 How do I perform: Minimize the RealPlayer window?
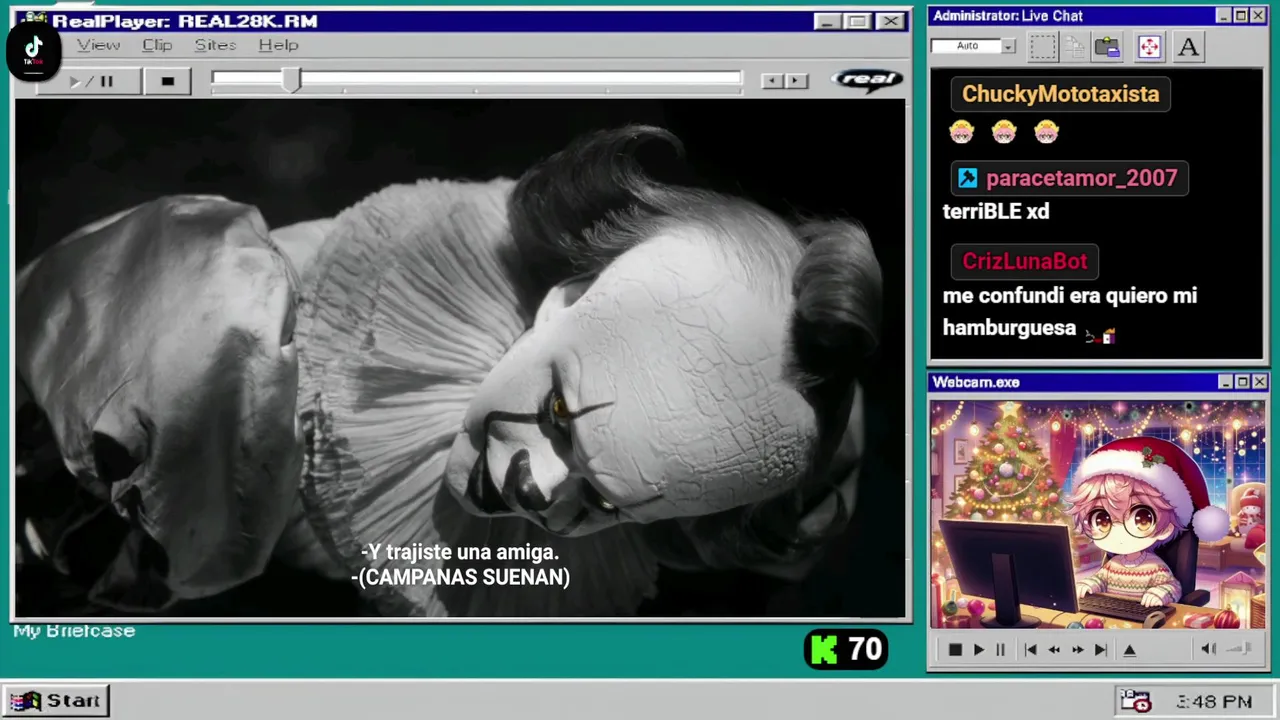pyautogui.click(x=826, y=21)
